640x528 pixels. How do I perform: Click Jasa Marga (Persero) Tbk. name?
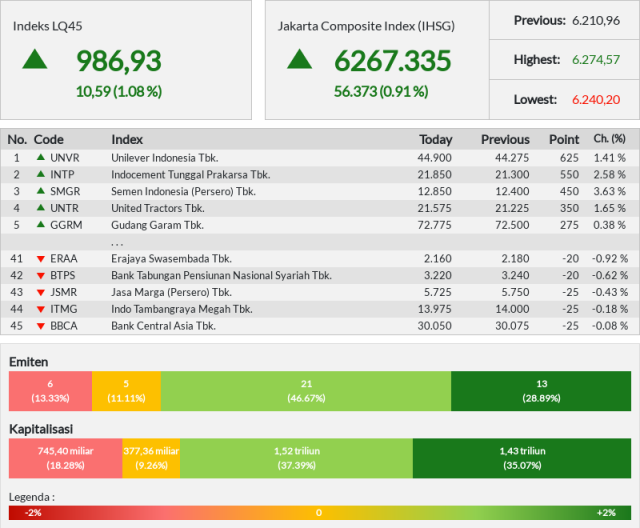(171, 292)
